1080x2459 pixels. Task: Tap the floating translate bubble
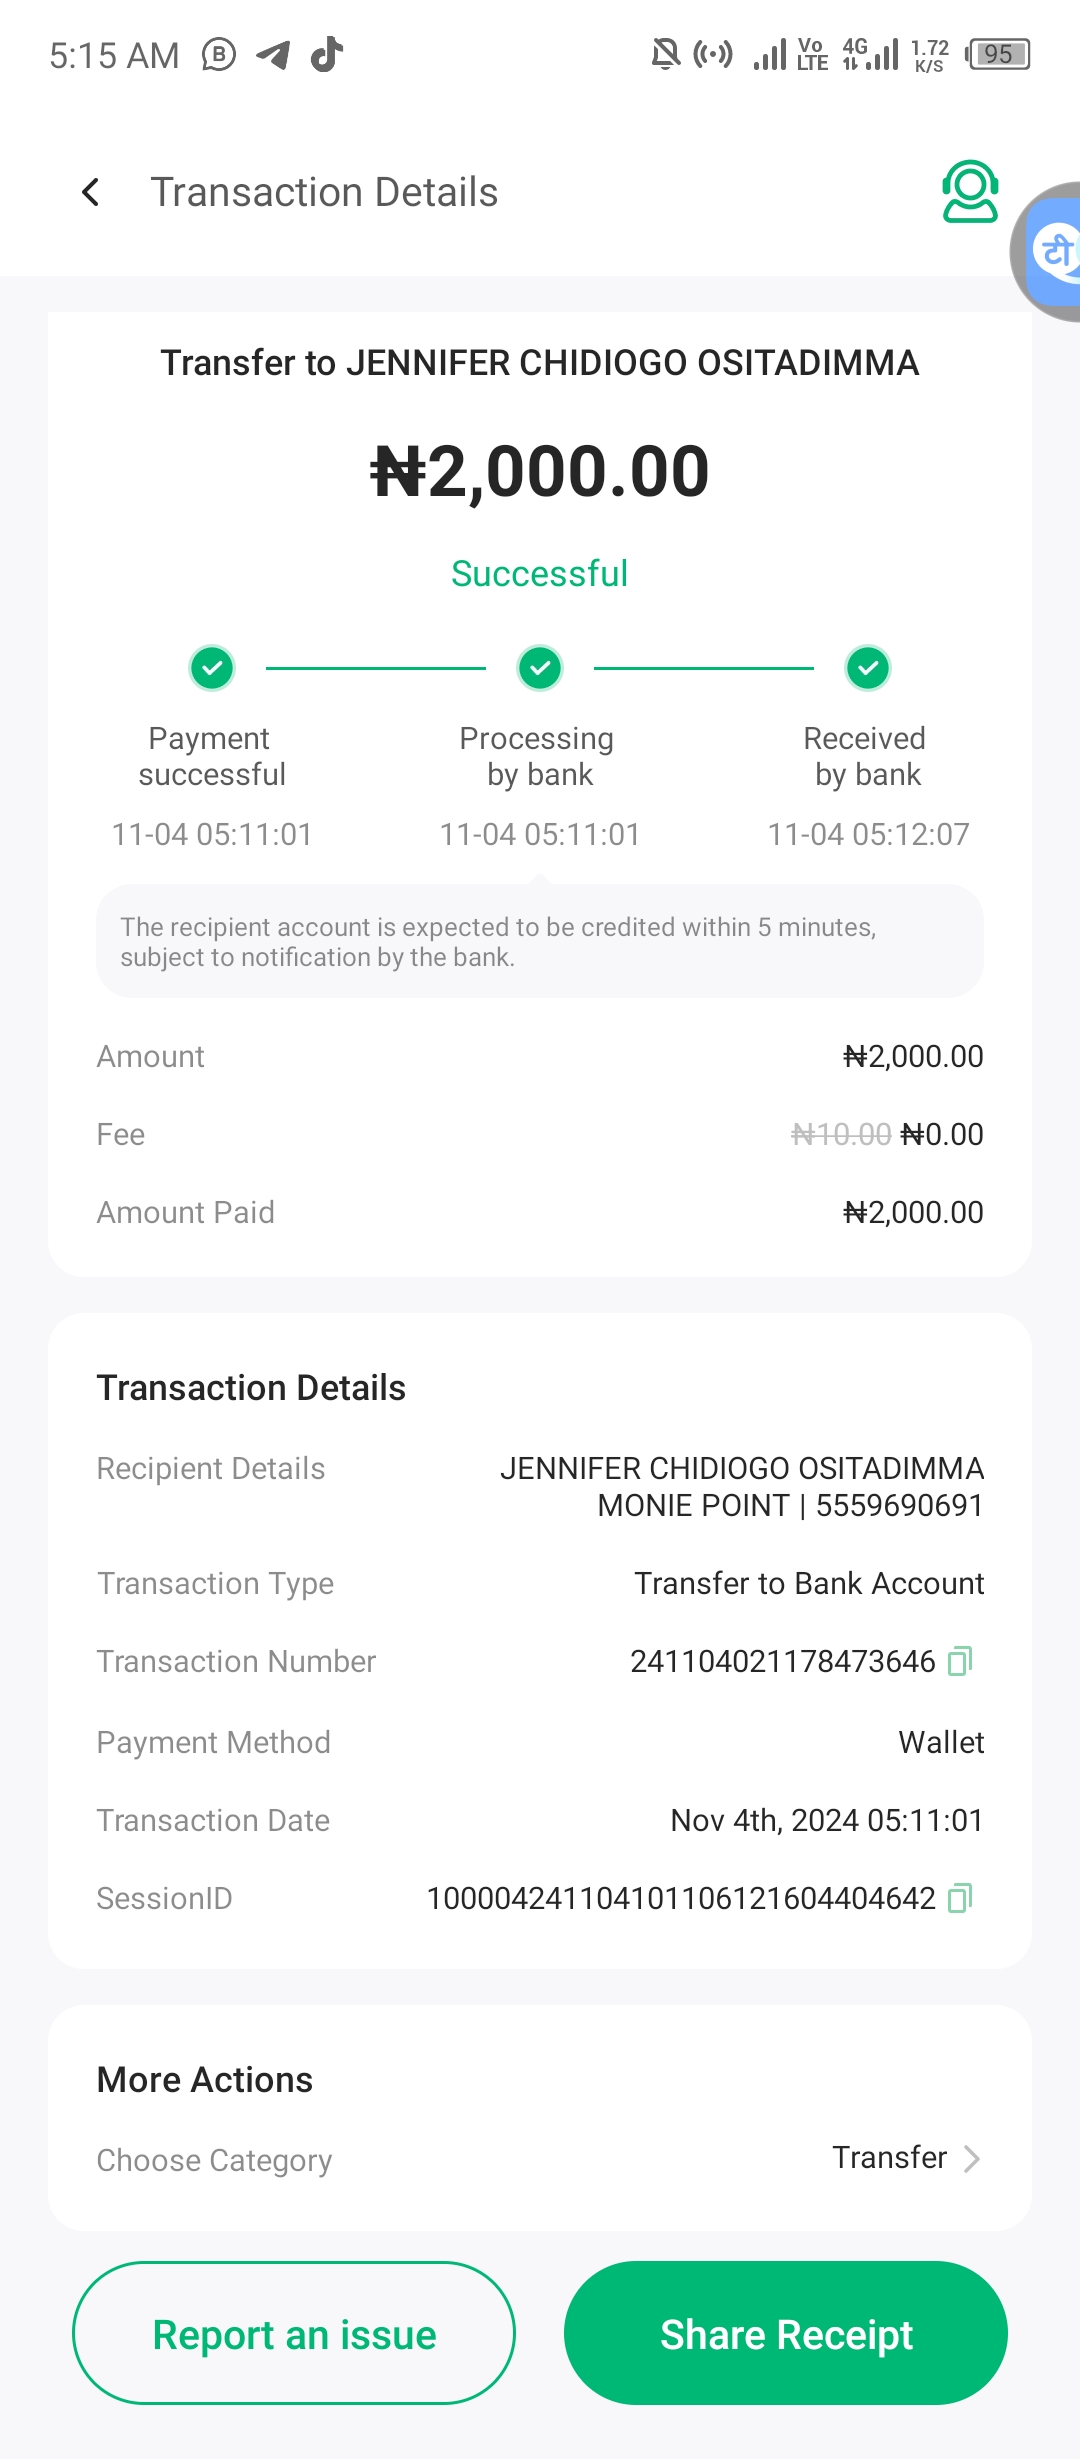click(x=1053, y=252)
